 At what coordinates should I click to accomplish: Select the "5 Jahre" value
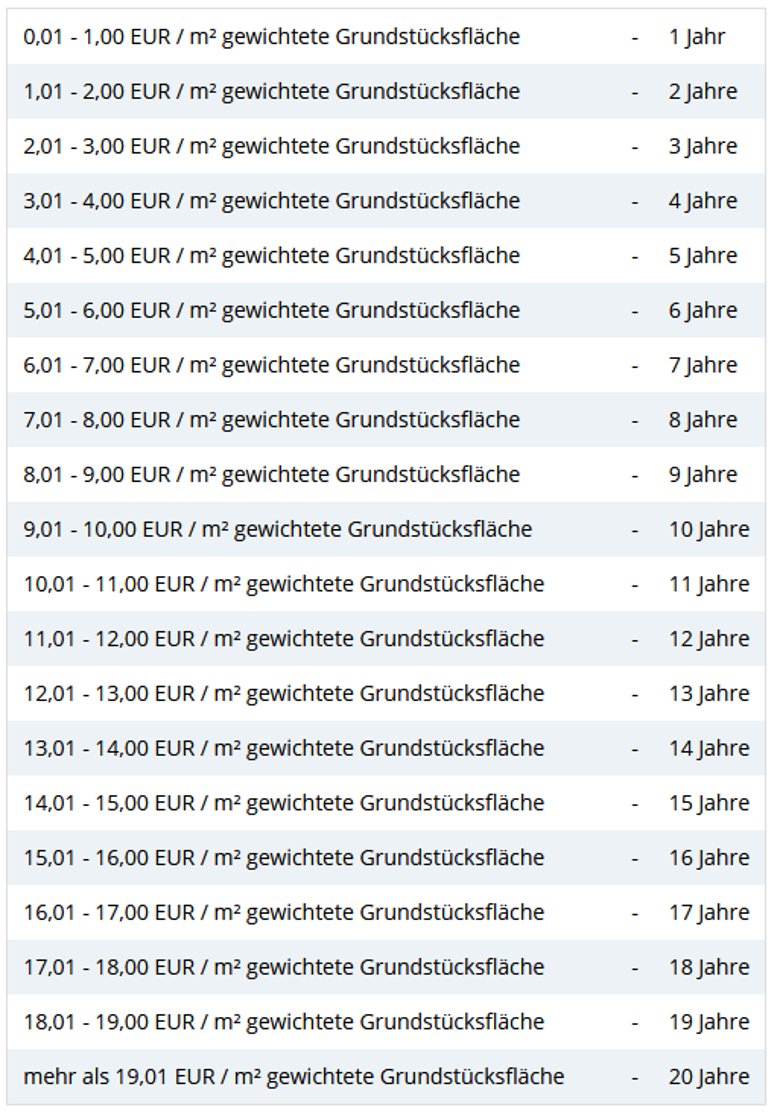(x=702, y=256)
